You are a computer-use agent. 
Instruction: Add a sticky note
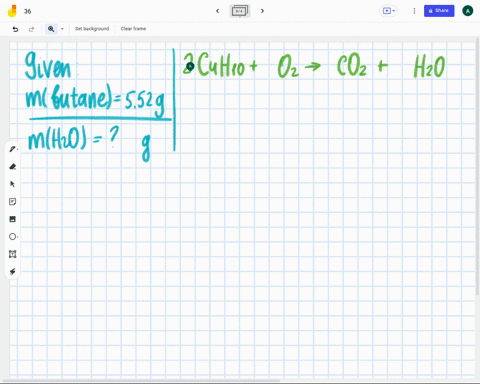tap(13, 202)
